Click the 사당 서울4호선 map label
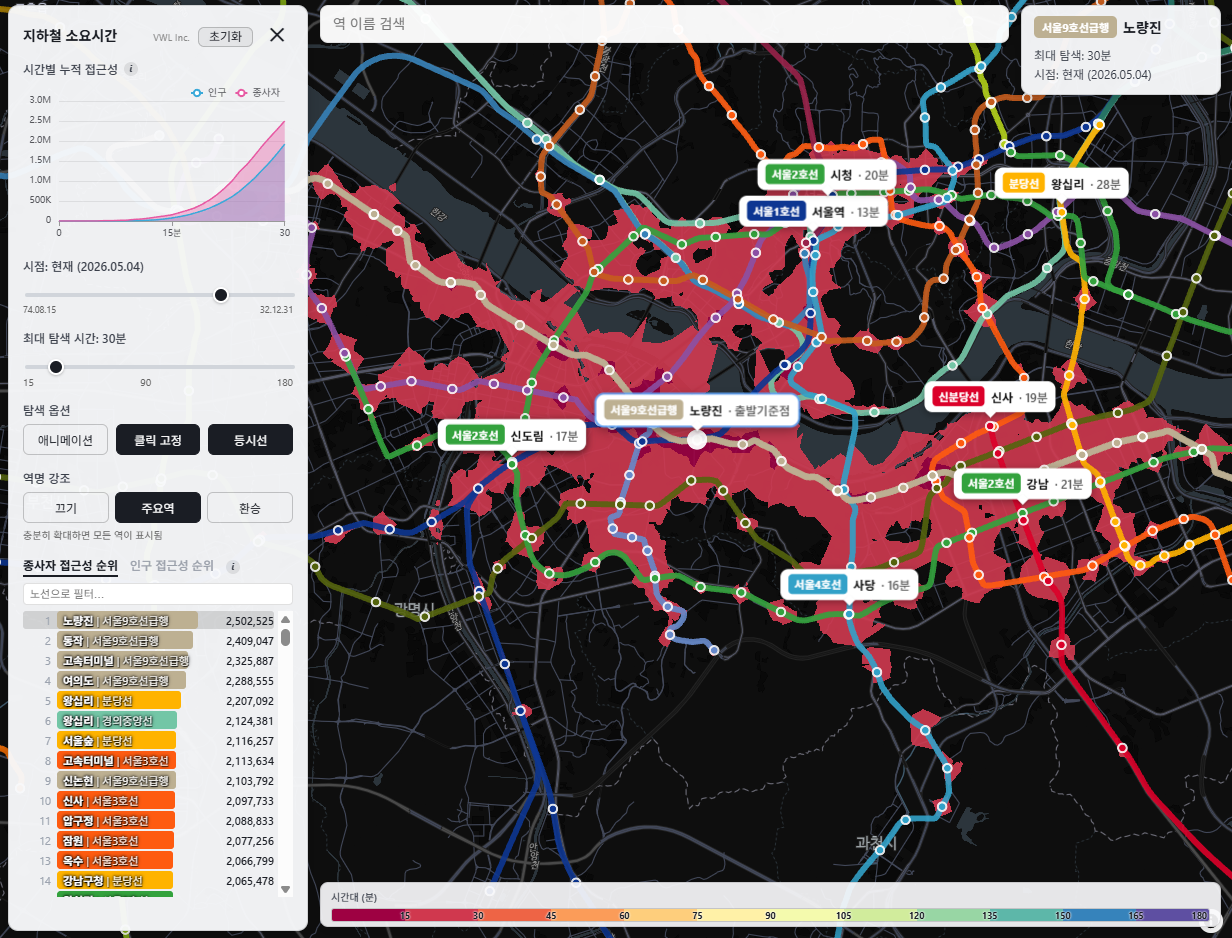The image size is (1232, 938). [849, 585]
